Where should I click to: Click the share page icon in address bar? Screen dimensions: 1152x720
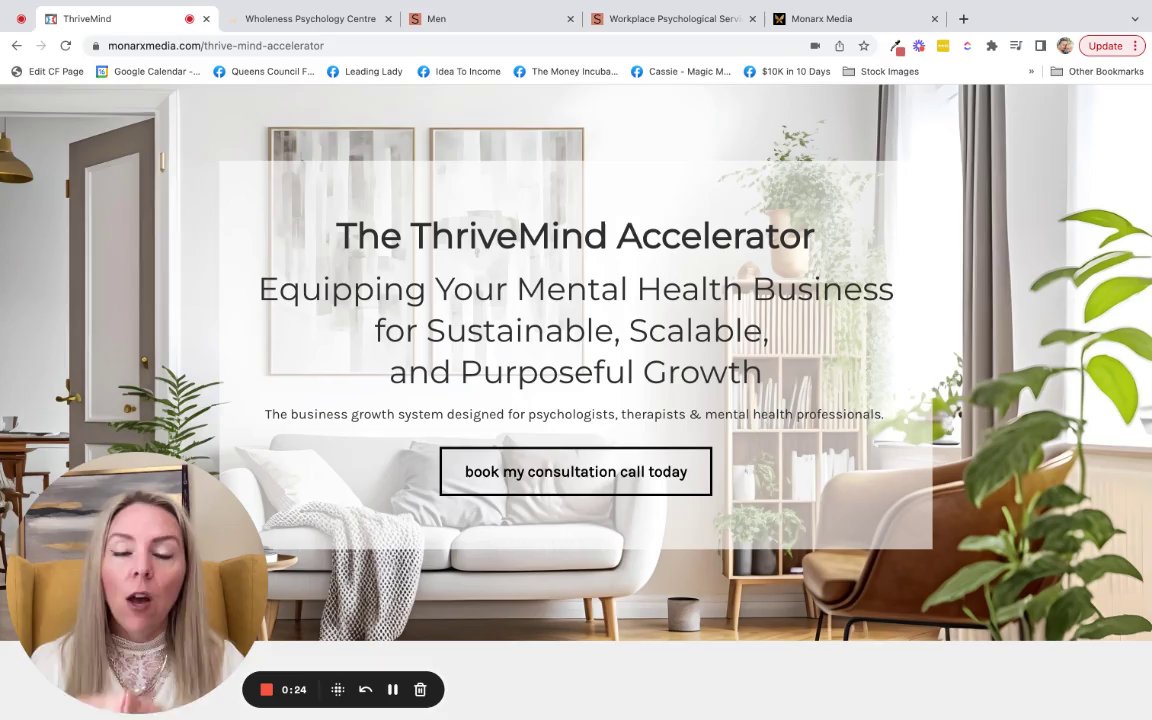(839, 46)
